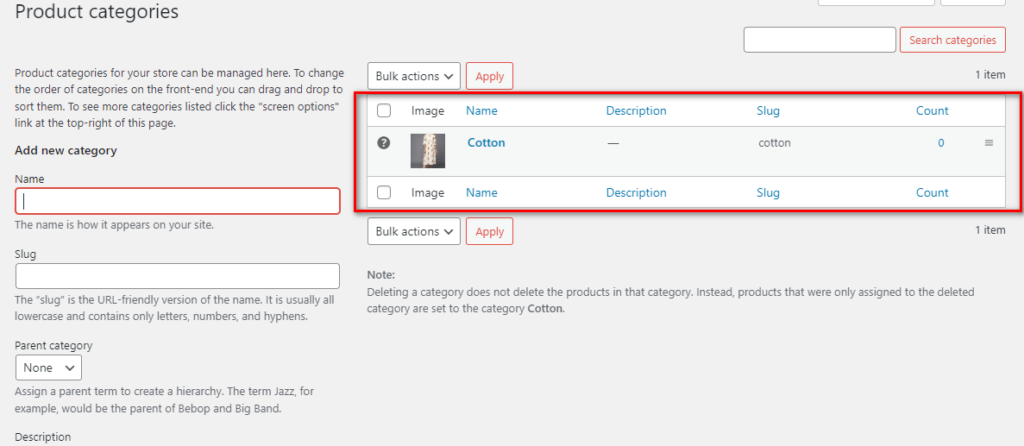Click the top Apply button
The image size is (1024, 446).
[490, 76]
